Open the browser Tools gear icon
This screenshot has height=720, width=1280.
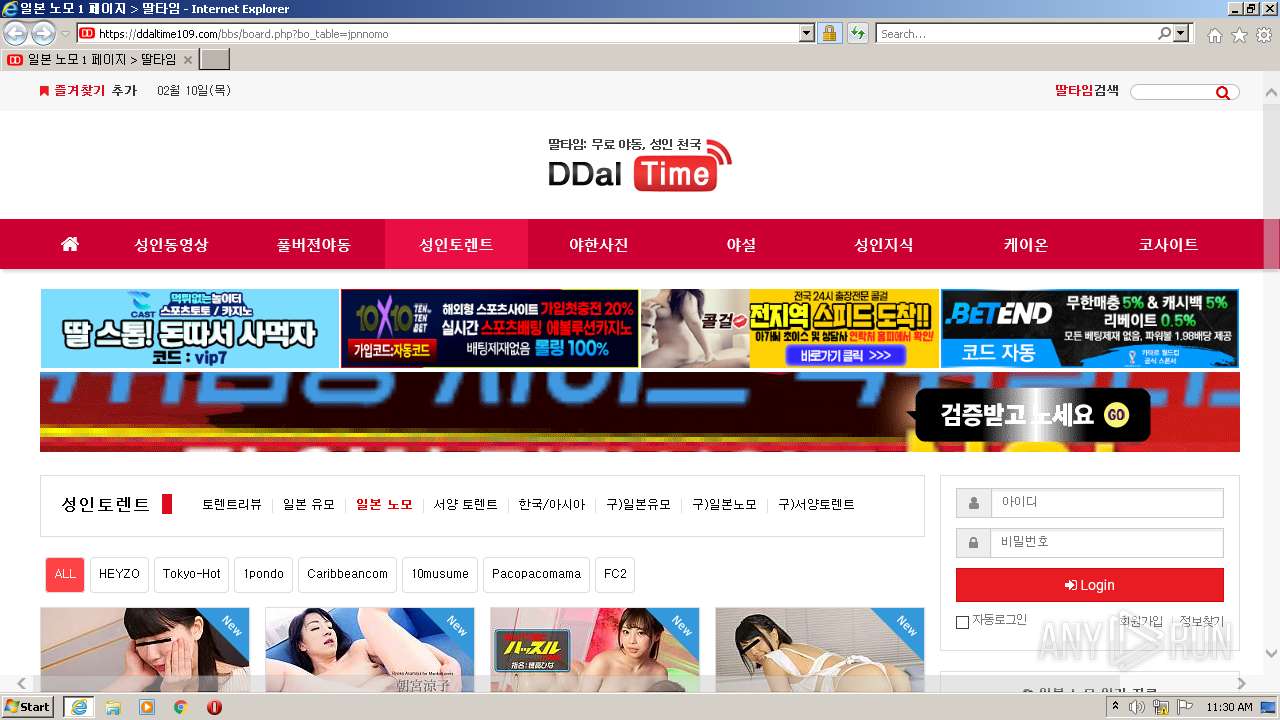click(1264, 35)
